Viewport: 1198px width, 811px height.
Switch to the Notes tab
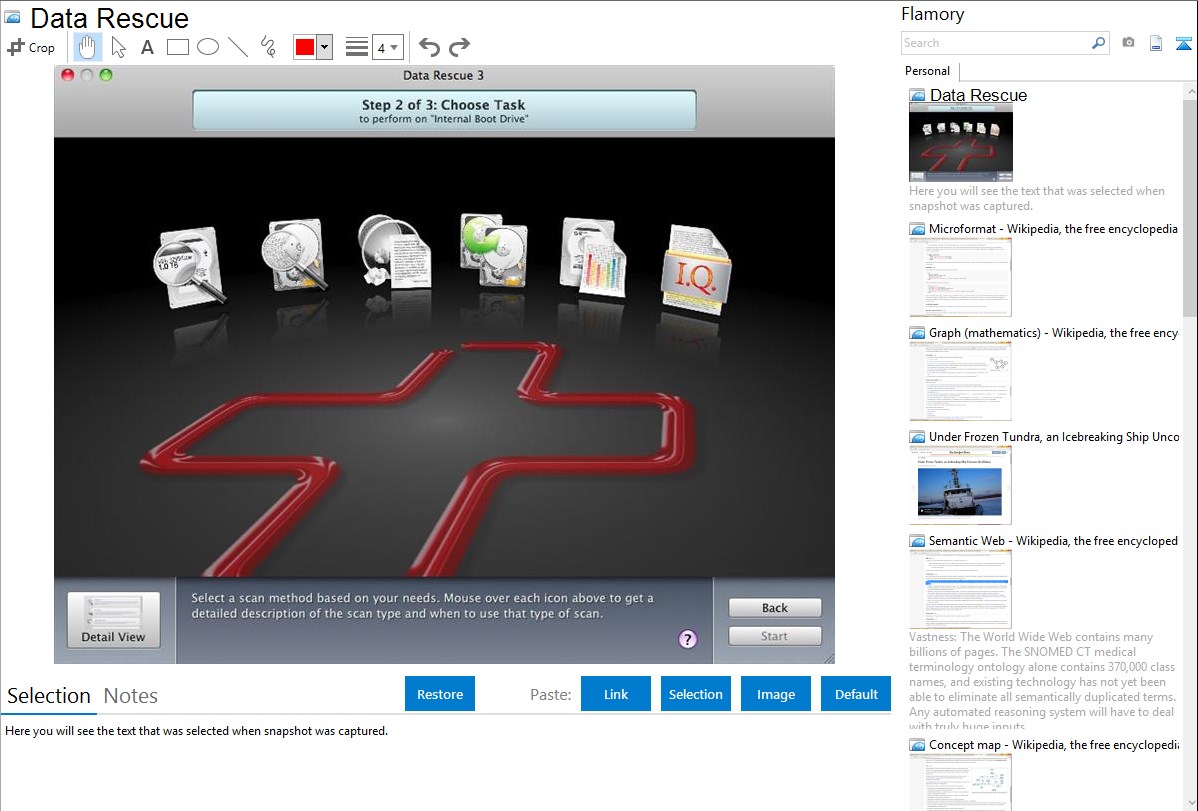[x=131, y=696]
